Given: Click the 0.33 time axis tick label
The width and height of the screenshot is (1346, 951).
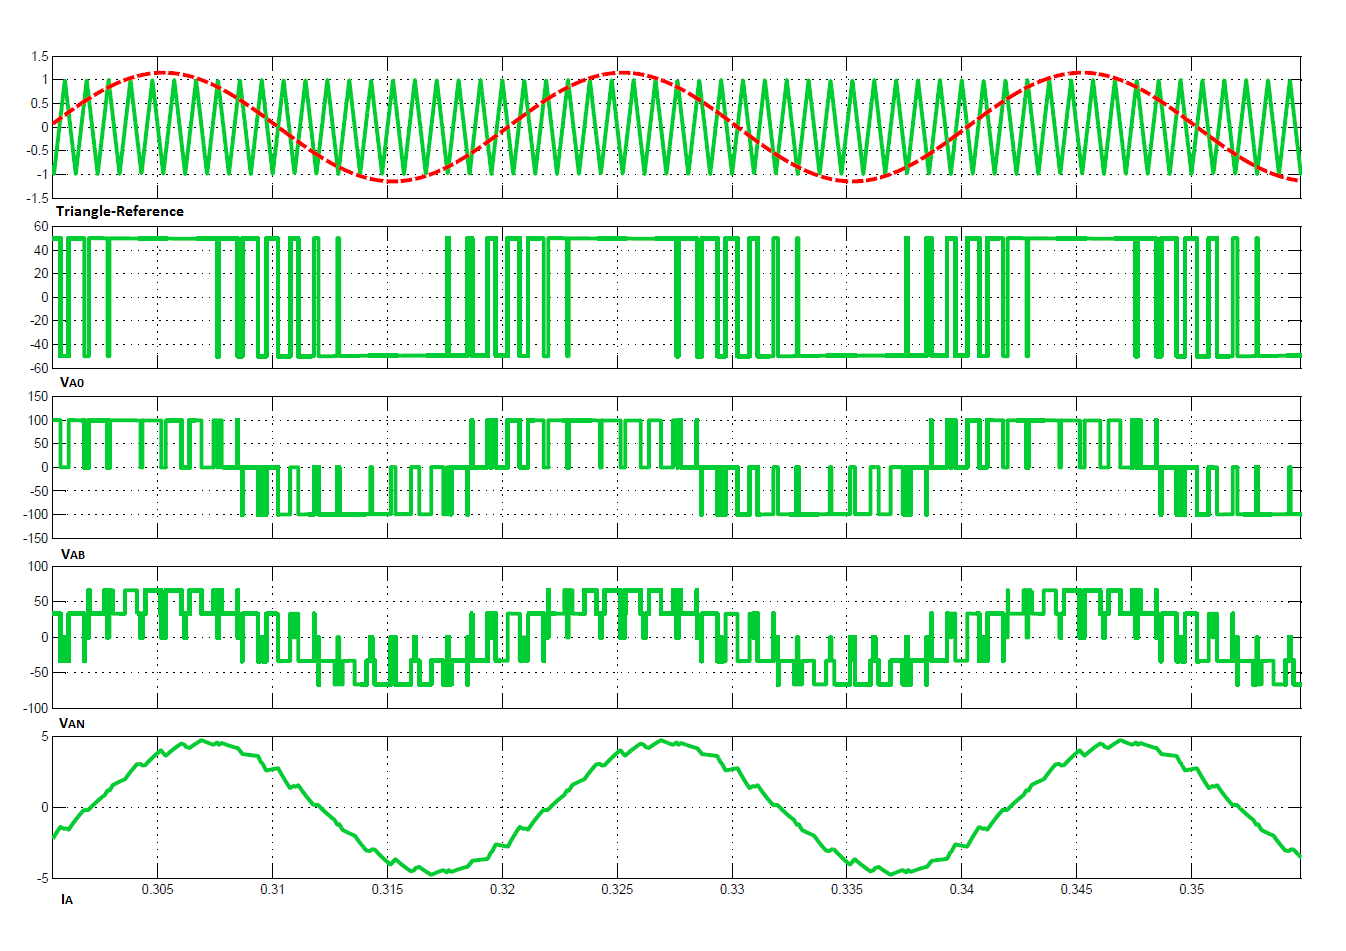Looking at the screenshot, I should [x=732, y=889].
